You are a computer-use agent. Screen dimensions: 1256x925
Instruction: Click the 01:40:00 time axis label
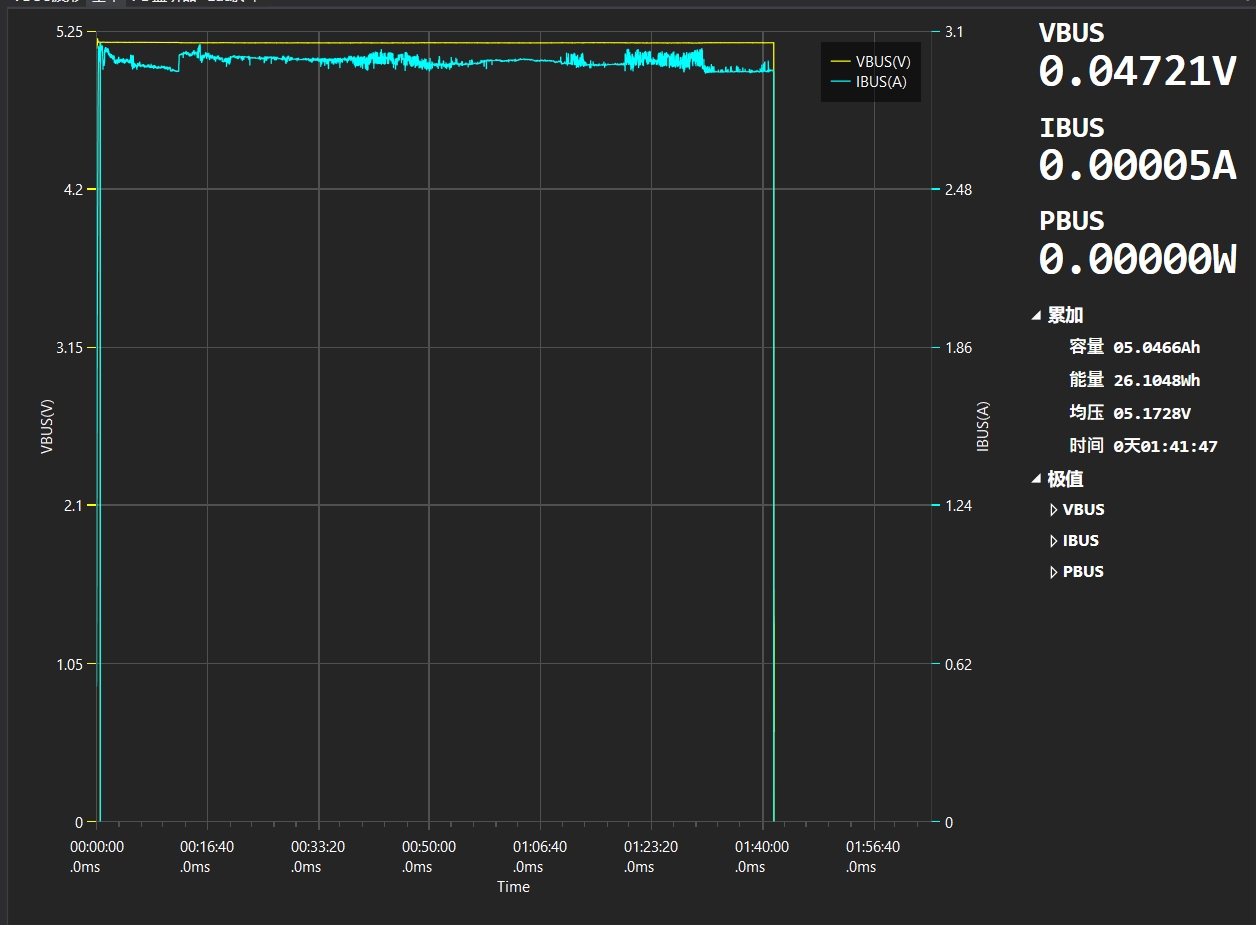tap(762, 847)
